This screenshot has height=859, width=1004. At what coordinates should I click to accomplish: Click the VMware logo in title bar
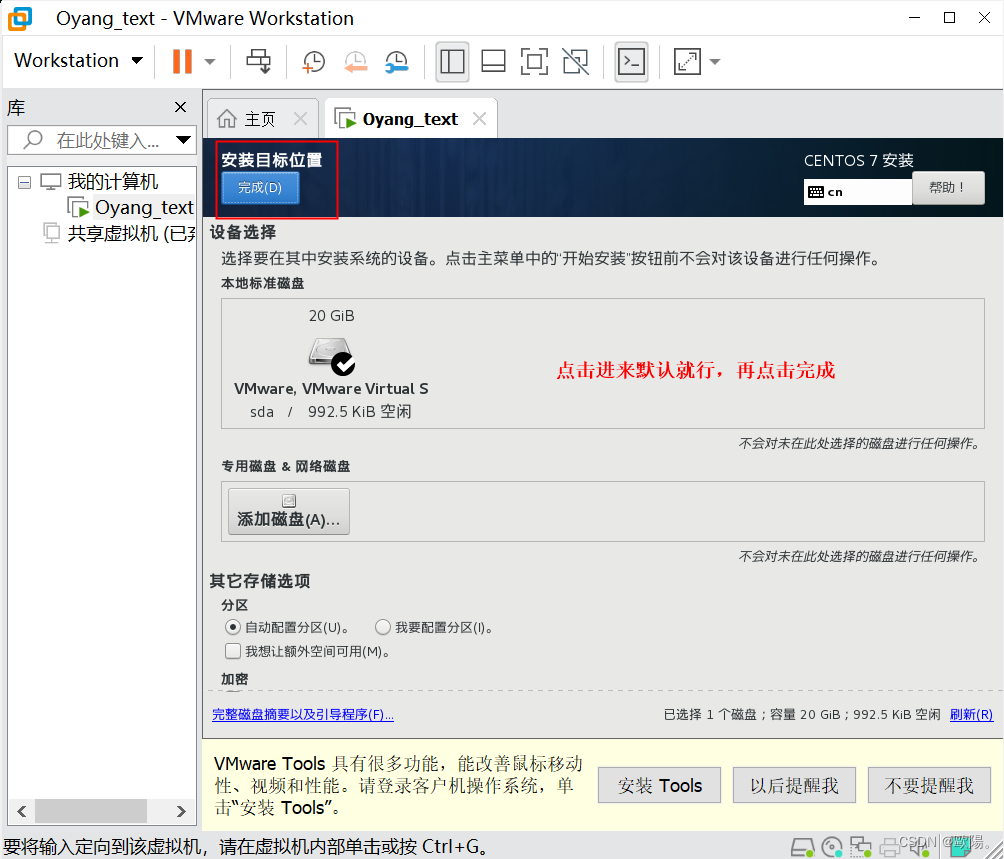coord(20,19)
